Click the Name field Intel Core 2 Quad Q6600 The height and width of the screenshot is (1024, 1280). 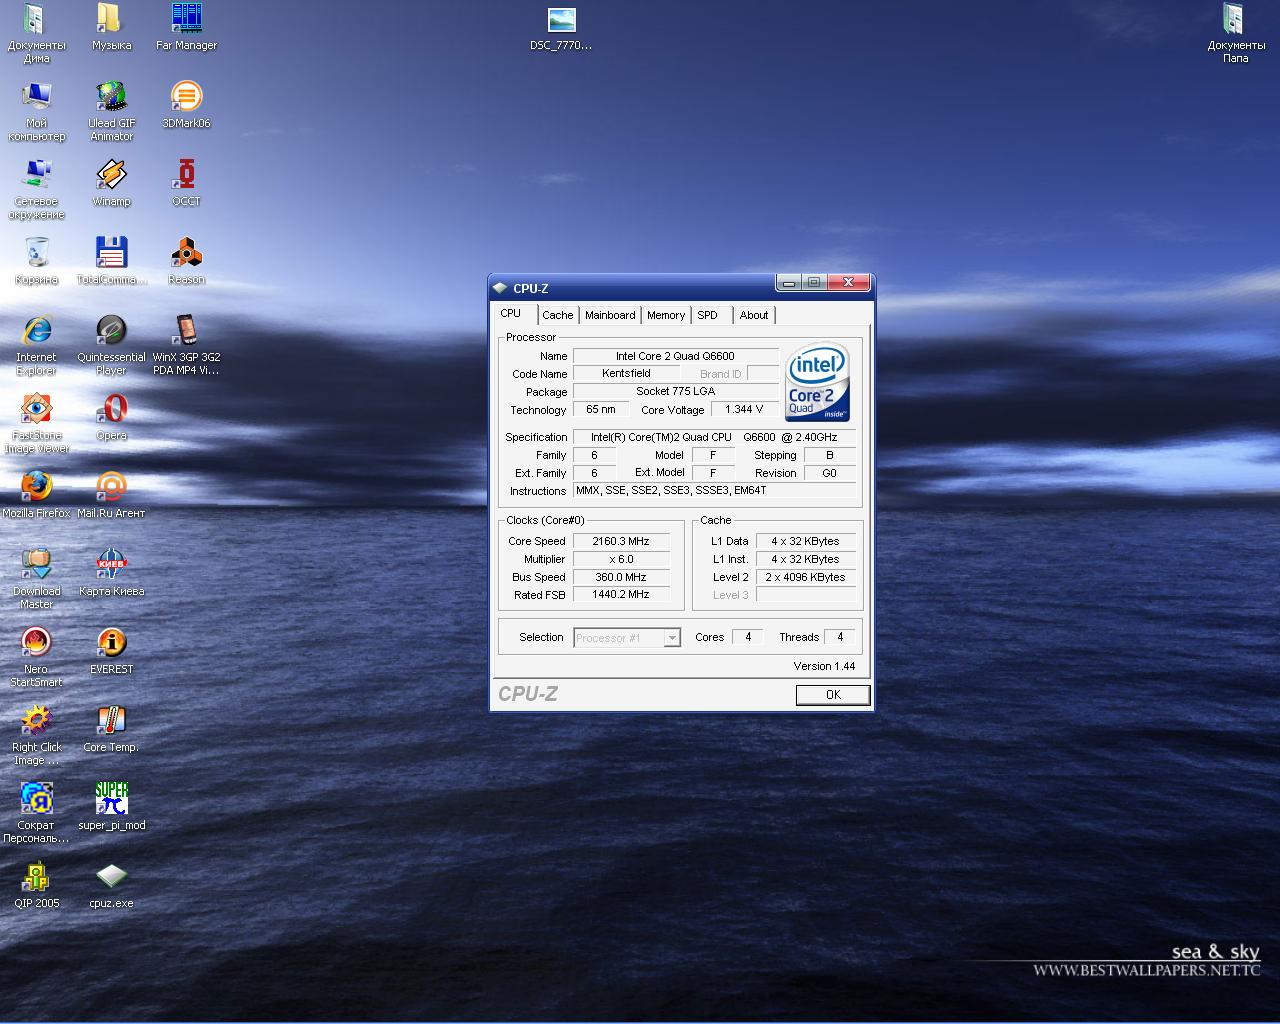pos(675,356)
